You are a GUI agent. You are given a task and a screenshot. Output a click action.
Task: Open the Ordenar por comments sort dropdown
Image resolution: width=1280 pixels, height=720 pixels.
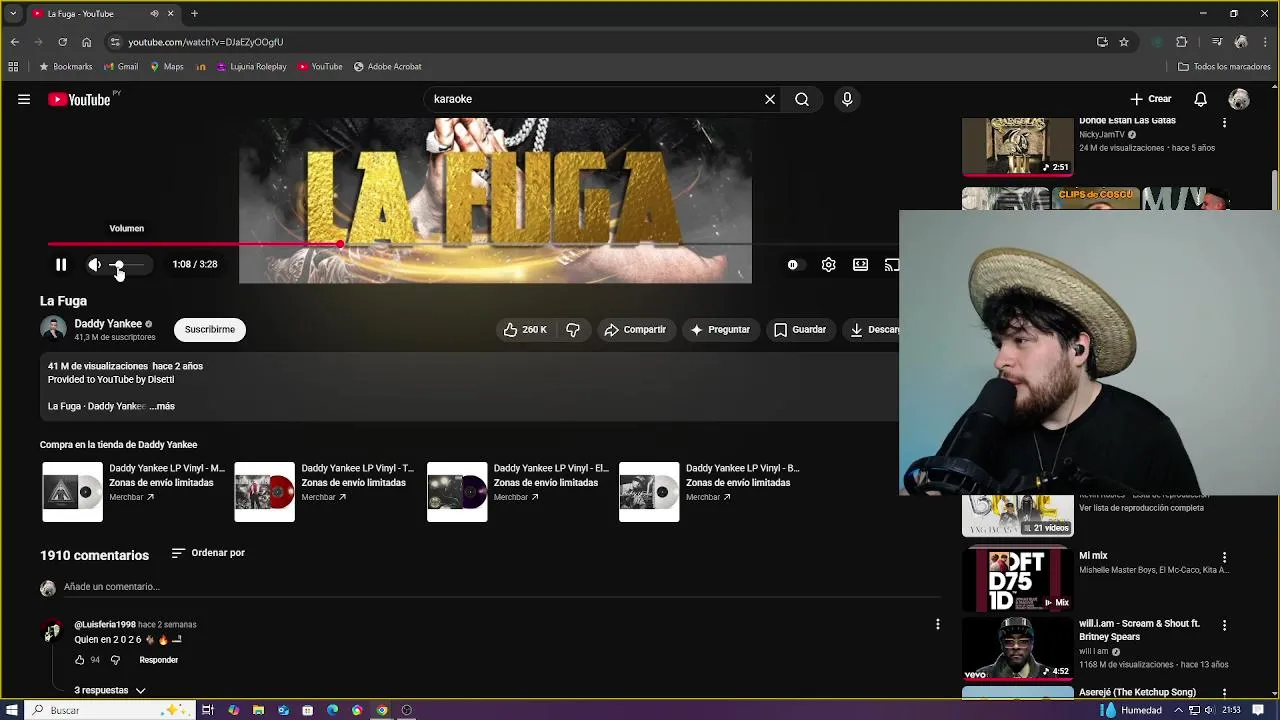point(208,553)
